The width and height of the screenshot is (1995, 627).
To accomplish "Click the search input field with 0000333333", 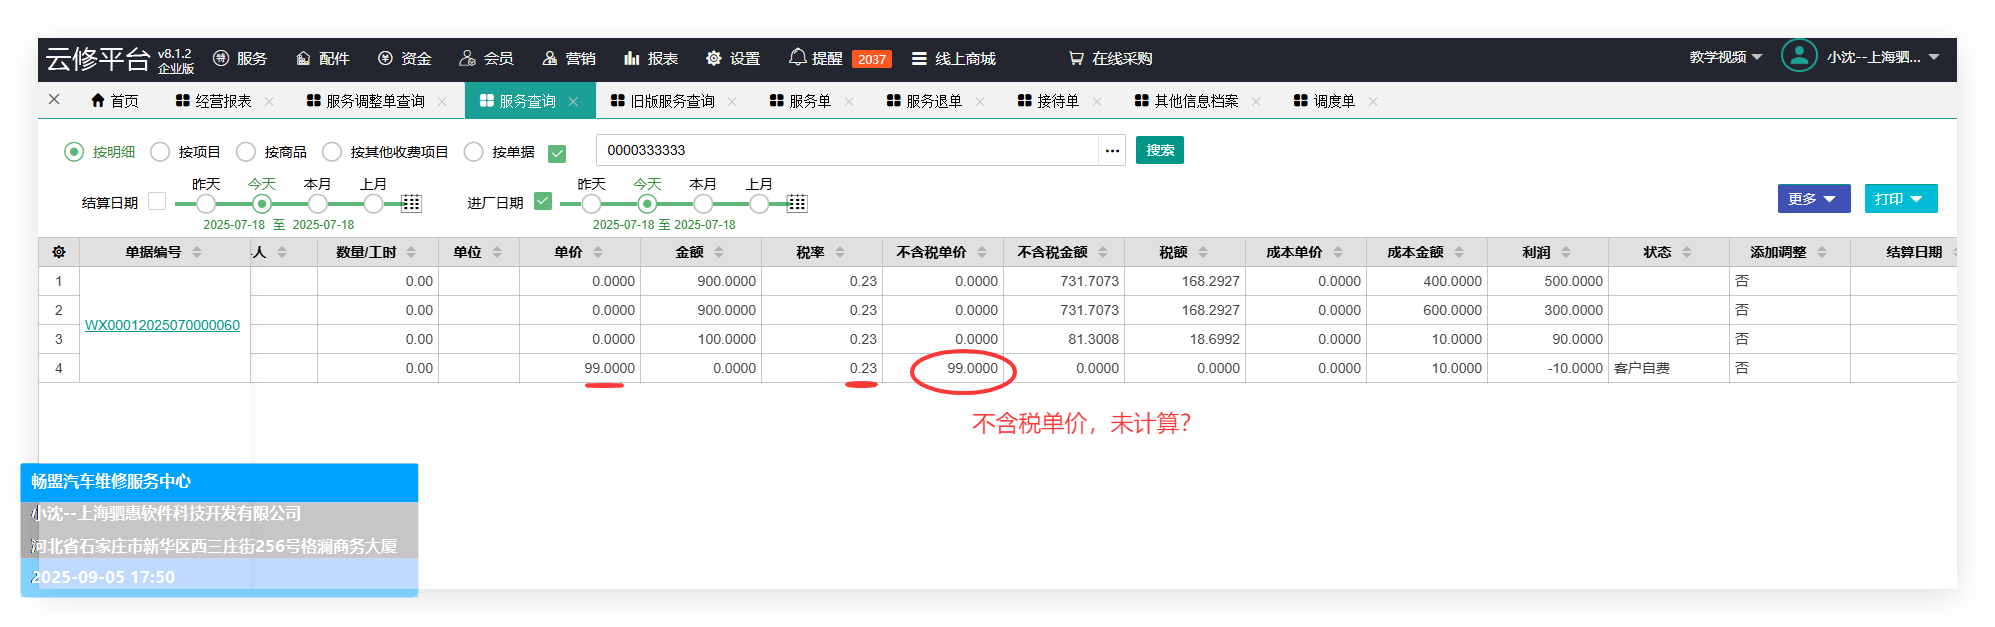I will pos(846,151).
